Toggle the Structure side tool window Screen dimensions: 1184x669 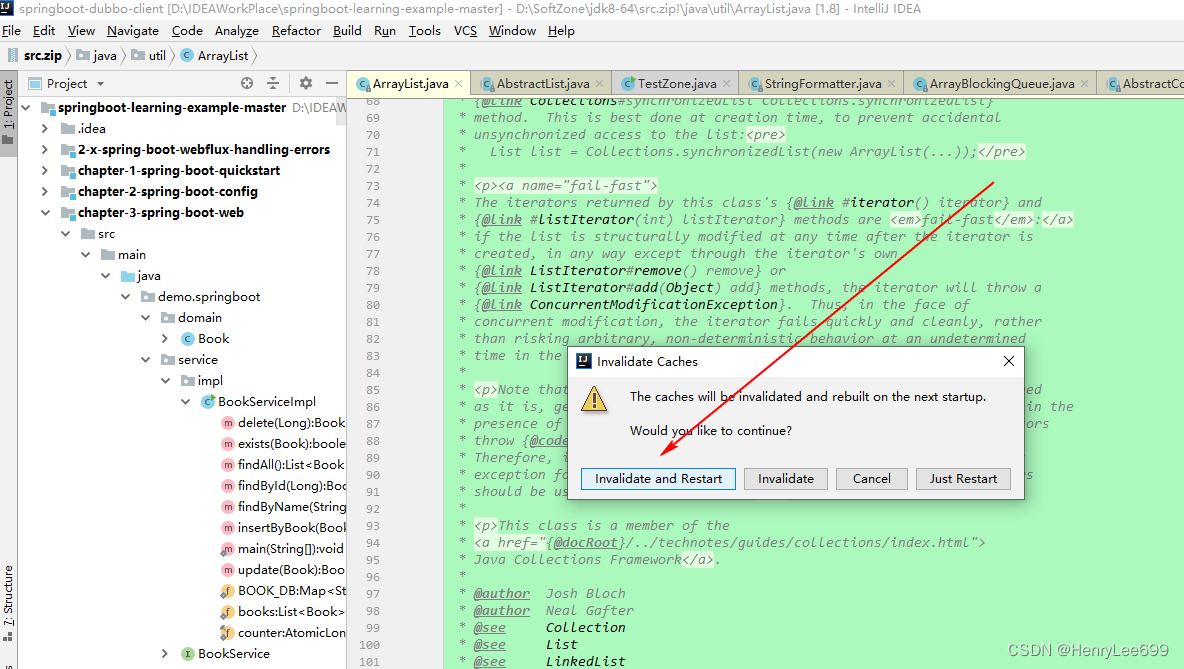[8, 603]
